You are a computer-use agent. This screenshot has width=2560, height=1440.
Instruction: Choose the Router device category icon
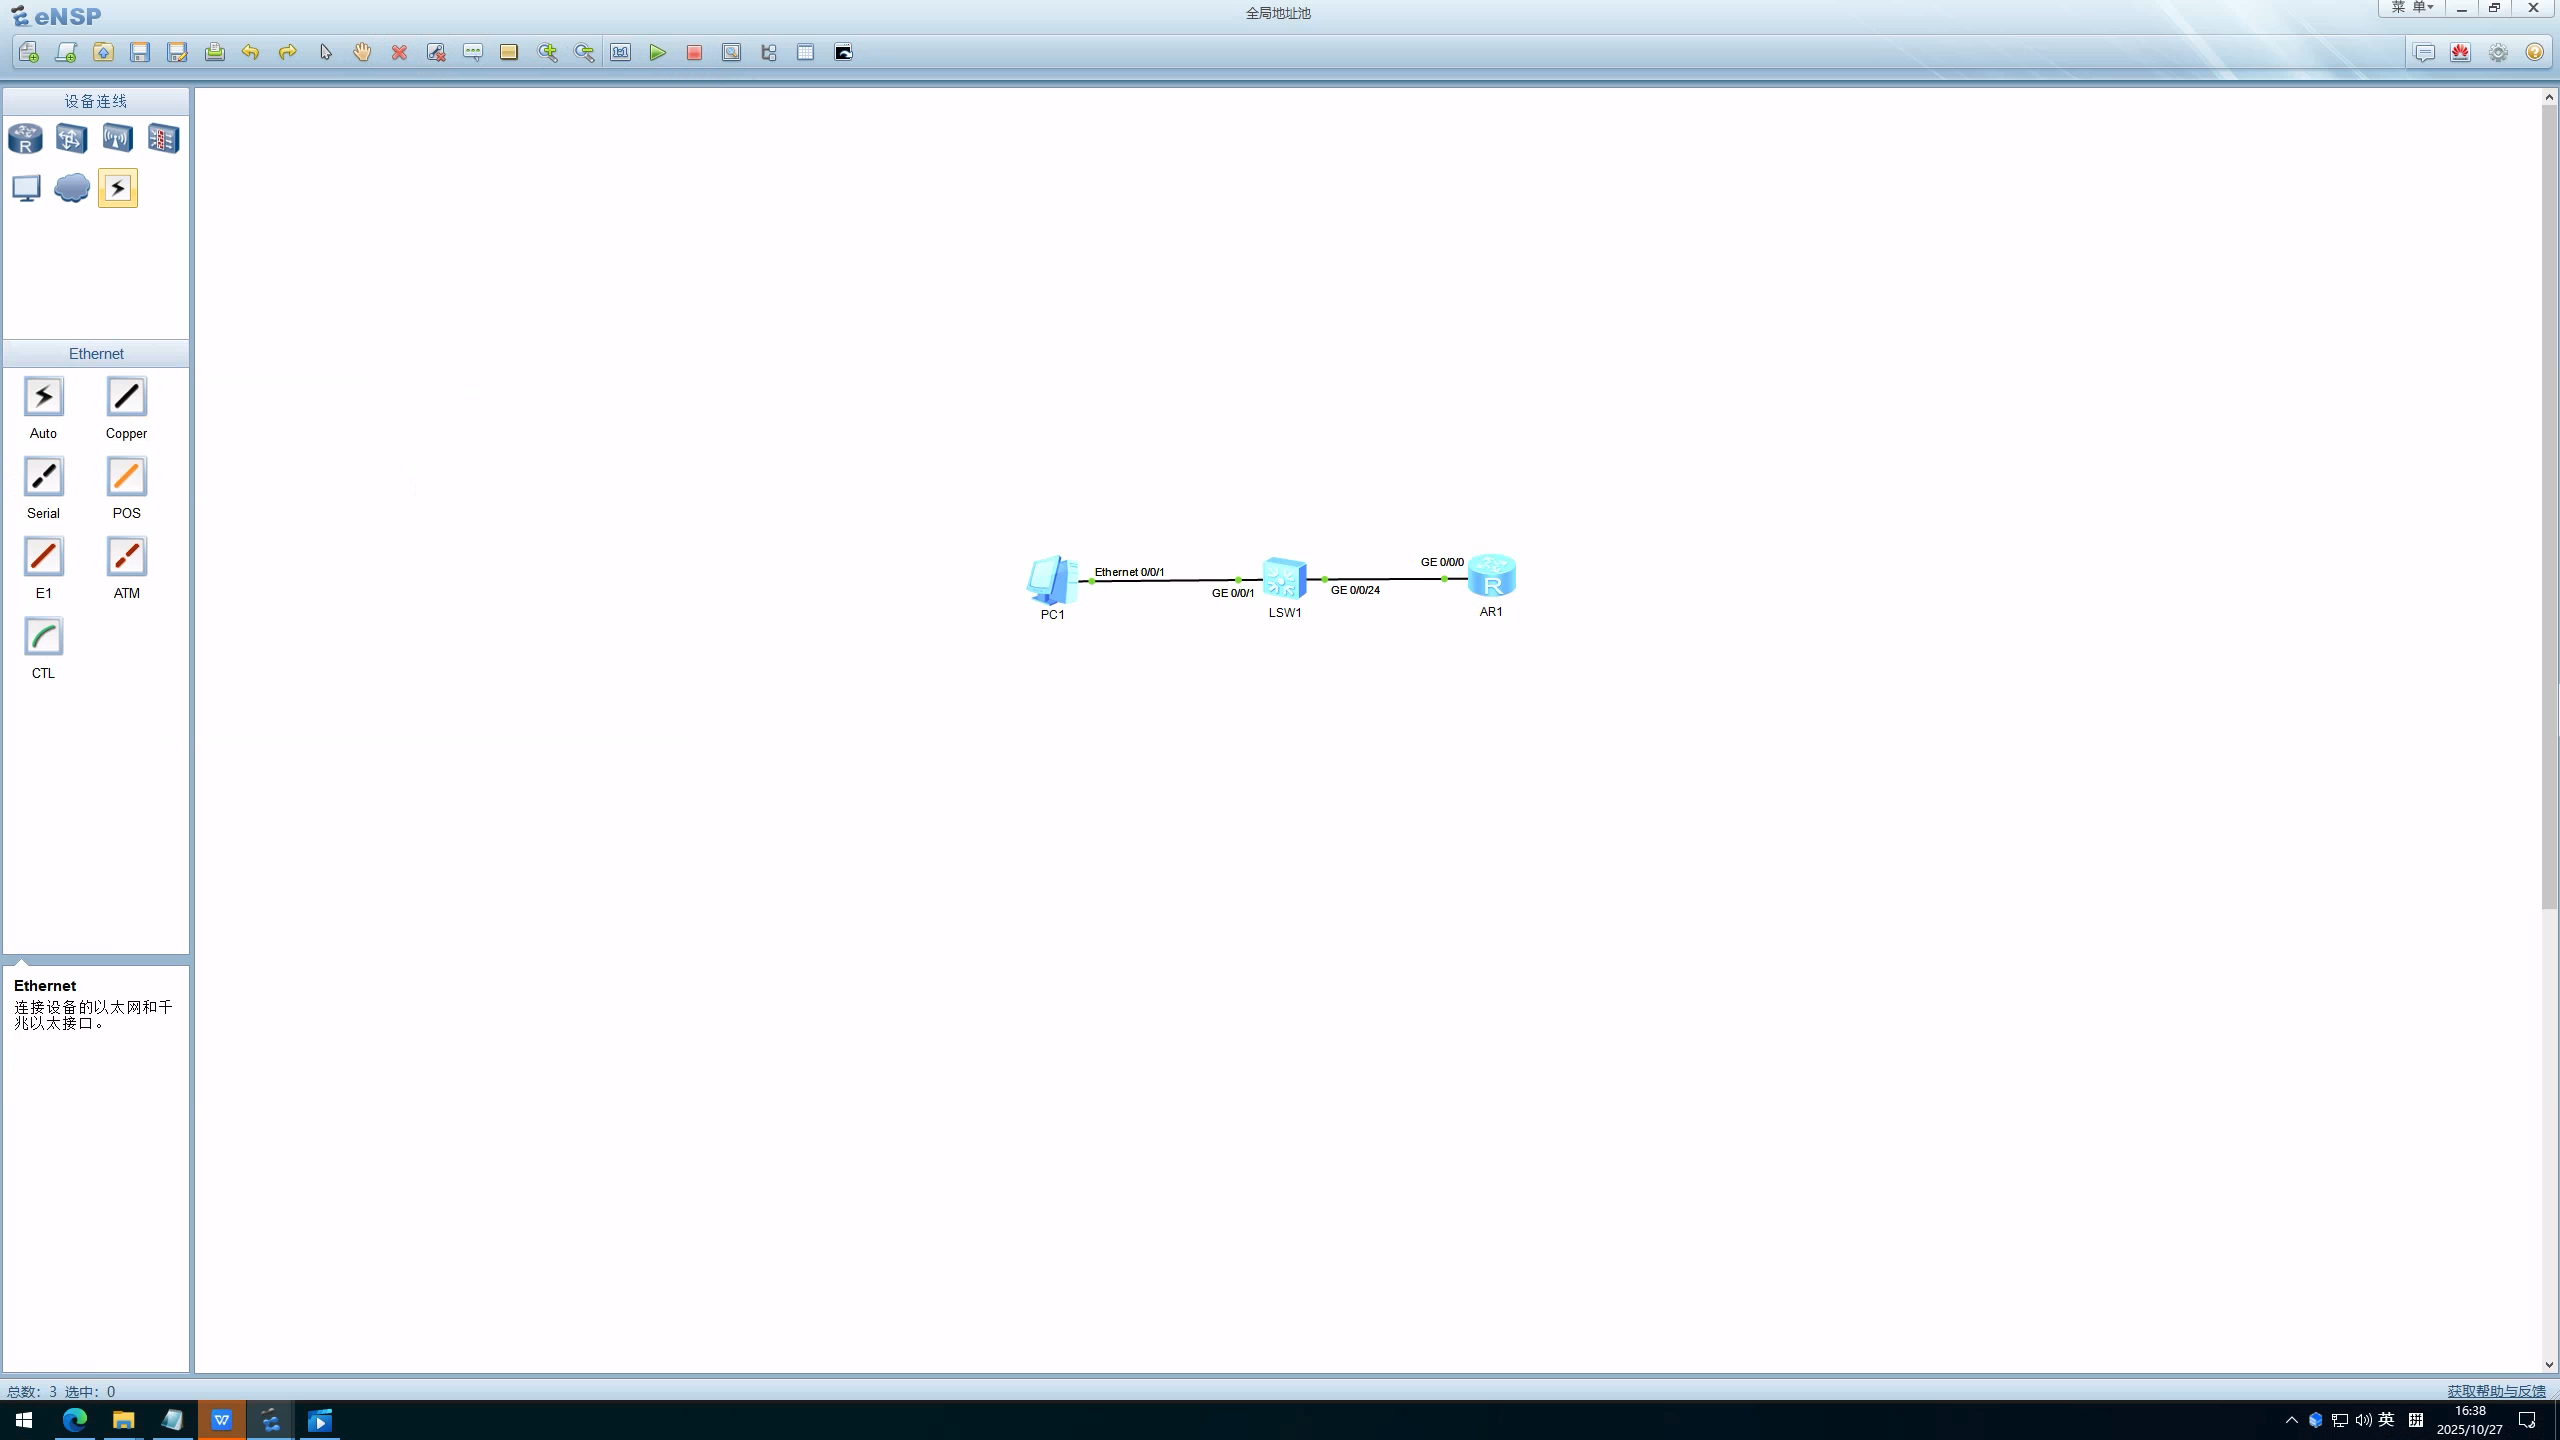click(x=26, y=138)
